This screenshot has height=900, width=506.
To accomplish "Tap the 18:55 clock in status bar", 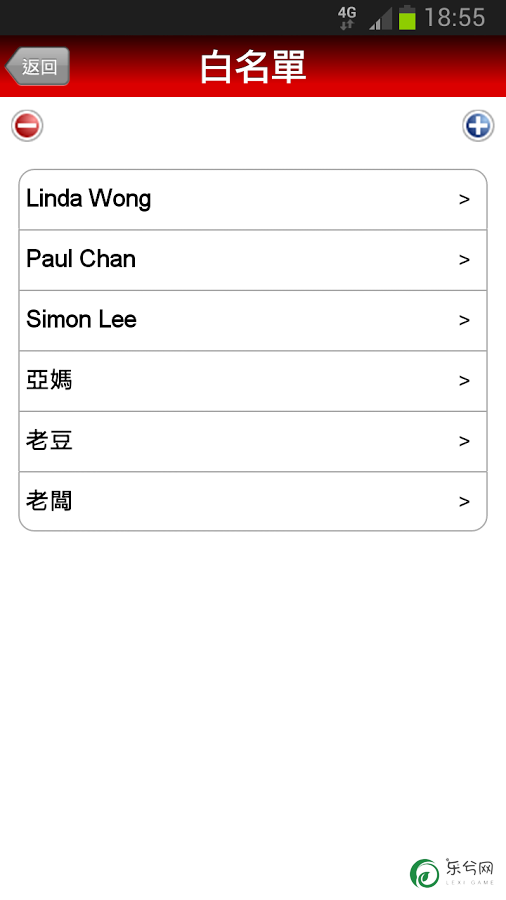I will 454,17.
